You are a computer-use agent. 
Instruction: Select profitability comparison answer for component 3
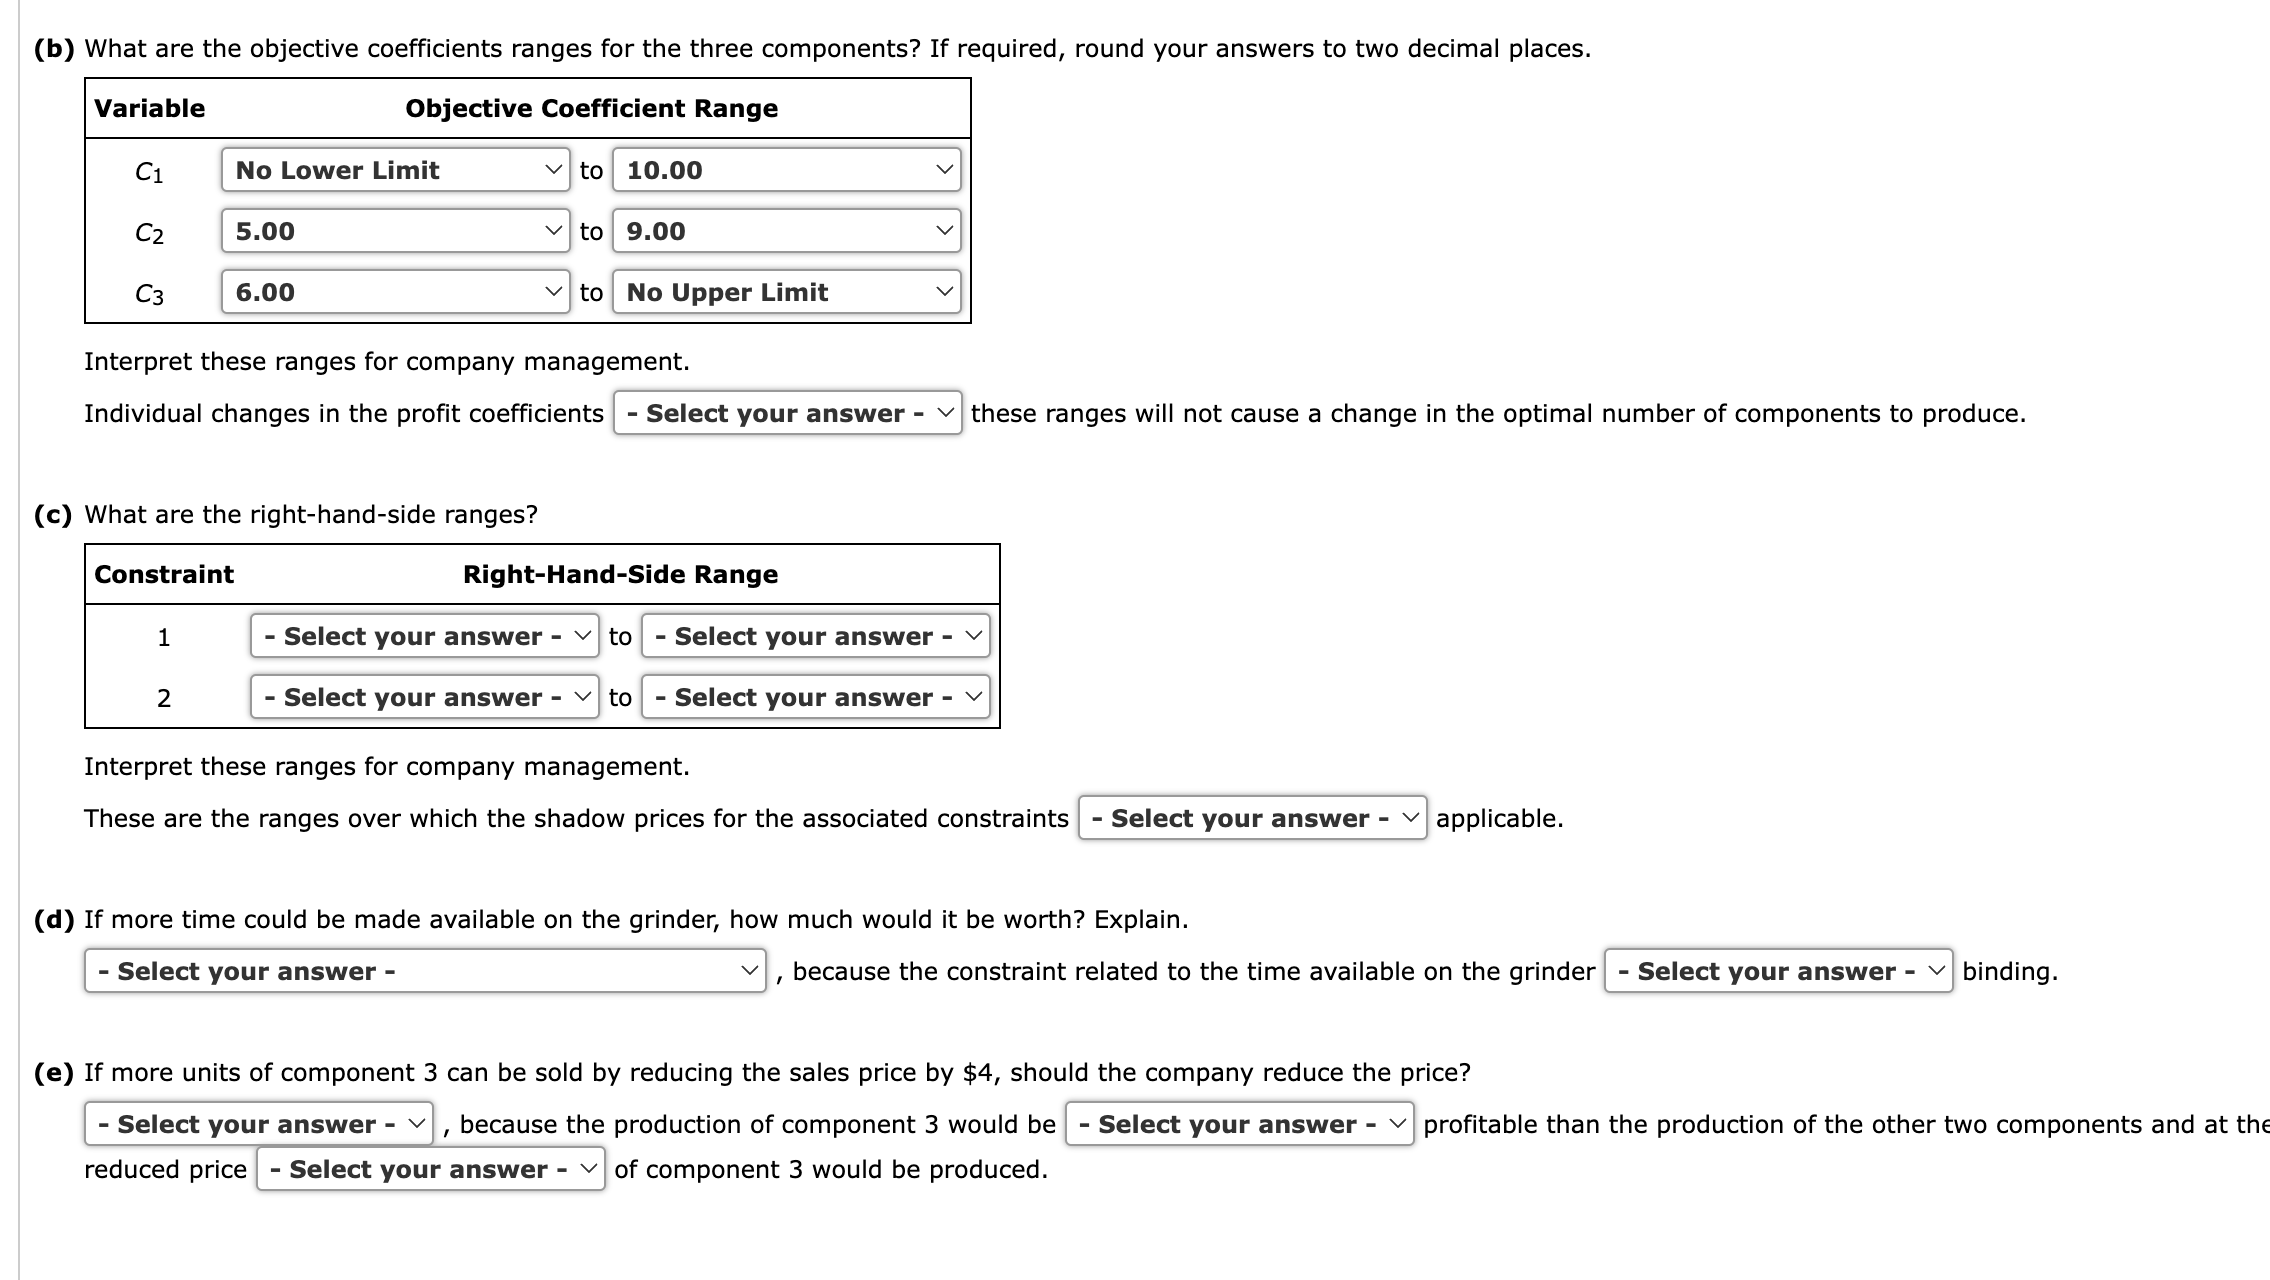click(1237, 1124)
